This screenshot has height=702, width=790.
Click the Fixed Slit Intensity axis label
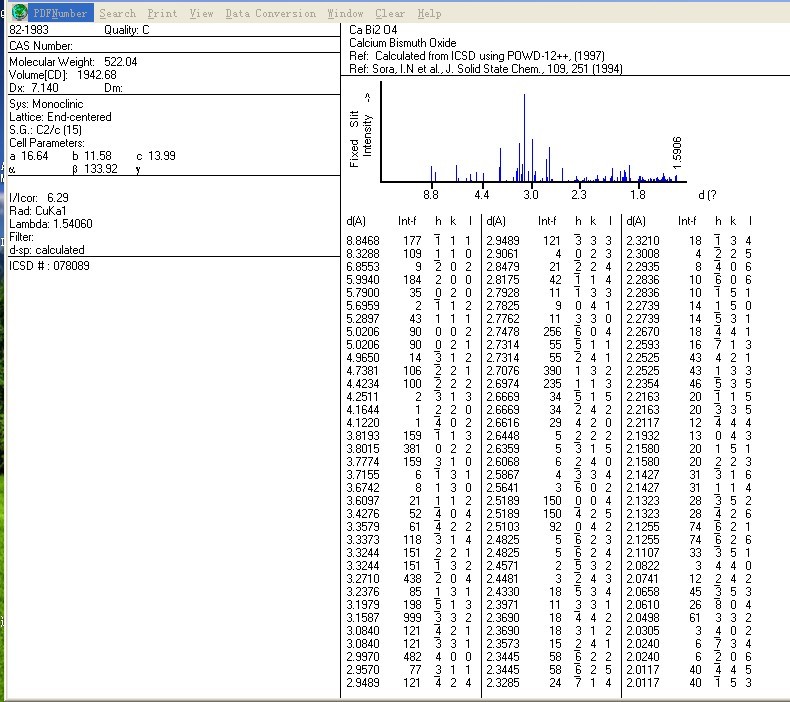point(360,130)
